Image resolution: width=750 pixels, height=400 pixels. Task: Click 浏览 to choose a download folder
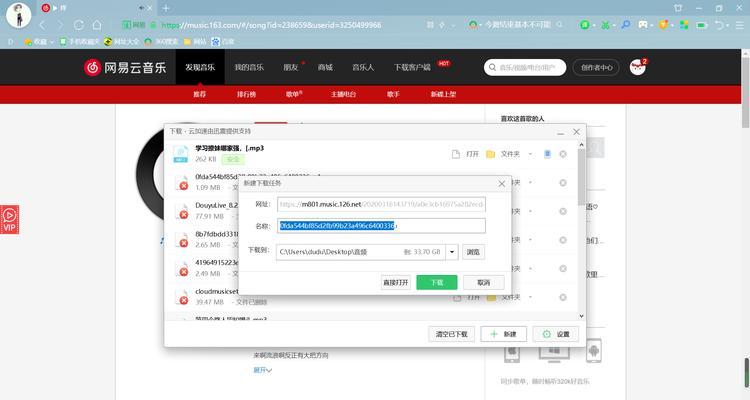473,252
